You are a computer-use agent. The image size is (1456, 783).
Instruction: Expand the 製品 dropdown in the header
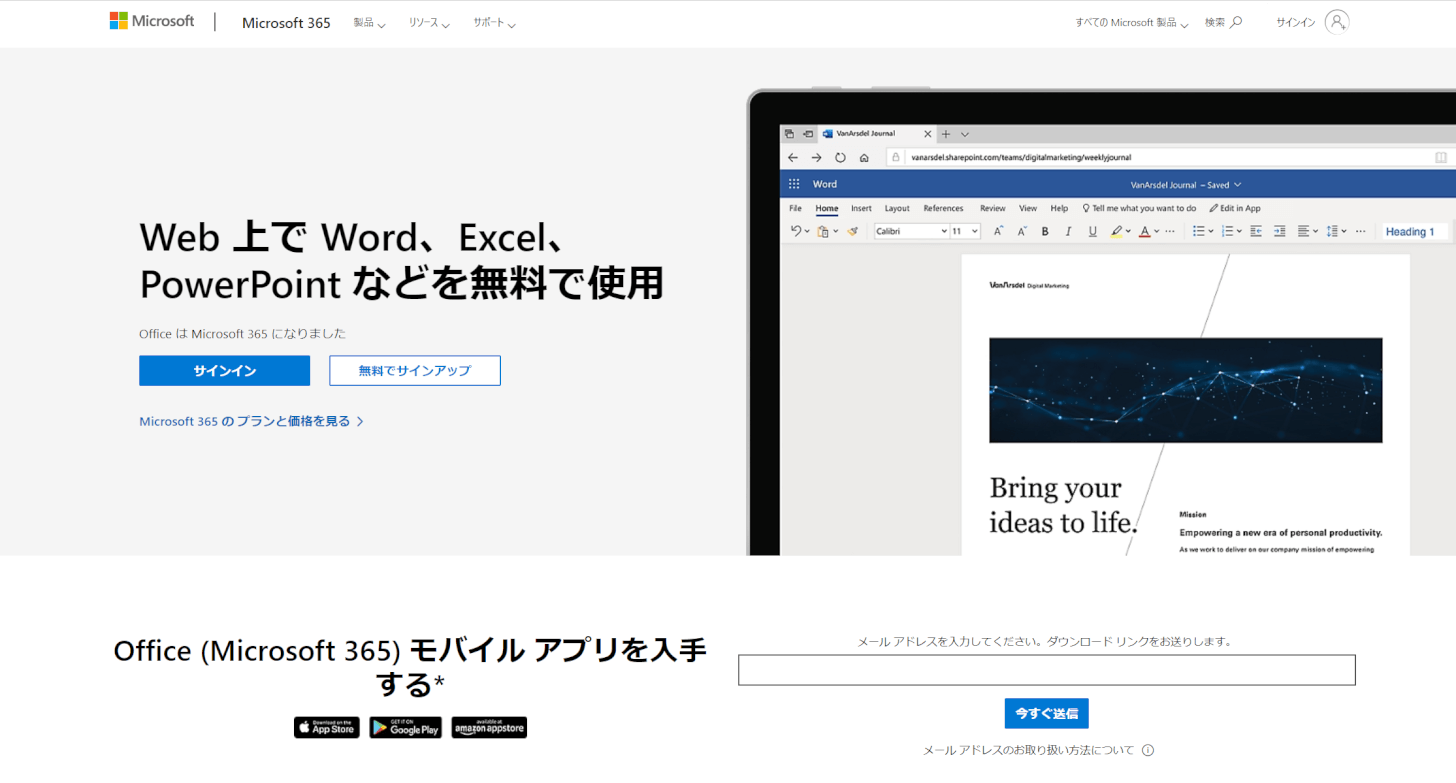[x=369, y=23]
